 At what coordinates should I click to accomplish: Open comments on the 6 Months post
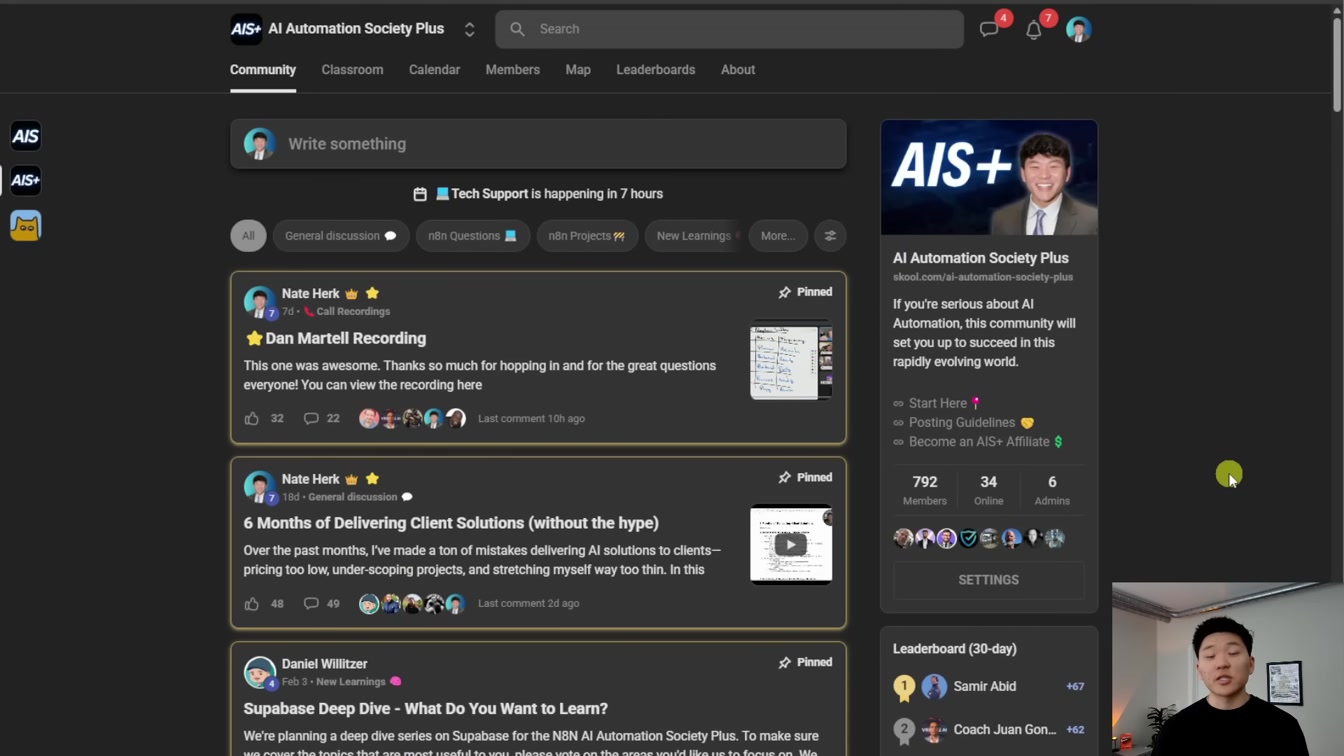click(x=311, y=604)
